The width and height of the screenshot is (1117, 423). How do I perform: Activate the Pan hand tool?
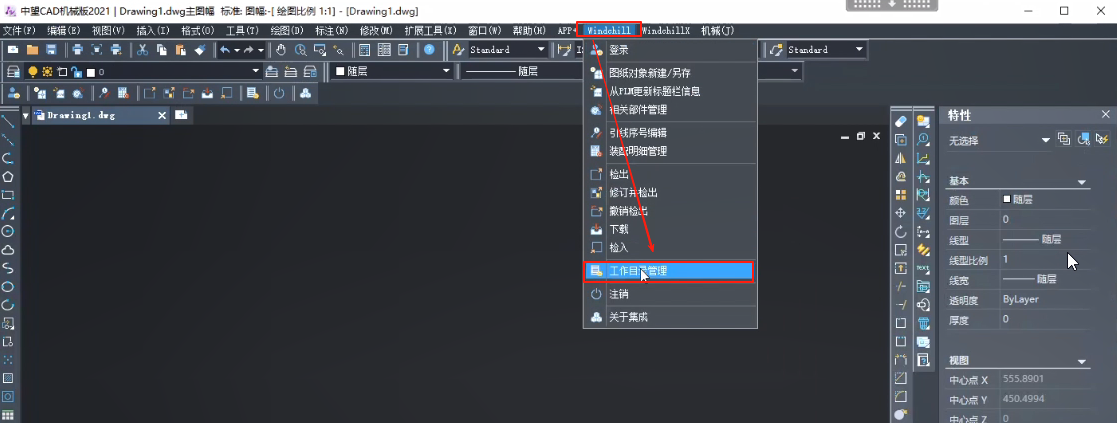point(281,50)
